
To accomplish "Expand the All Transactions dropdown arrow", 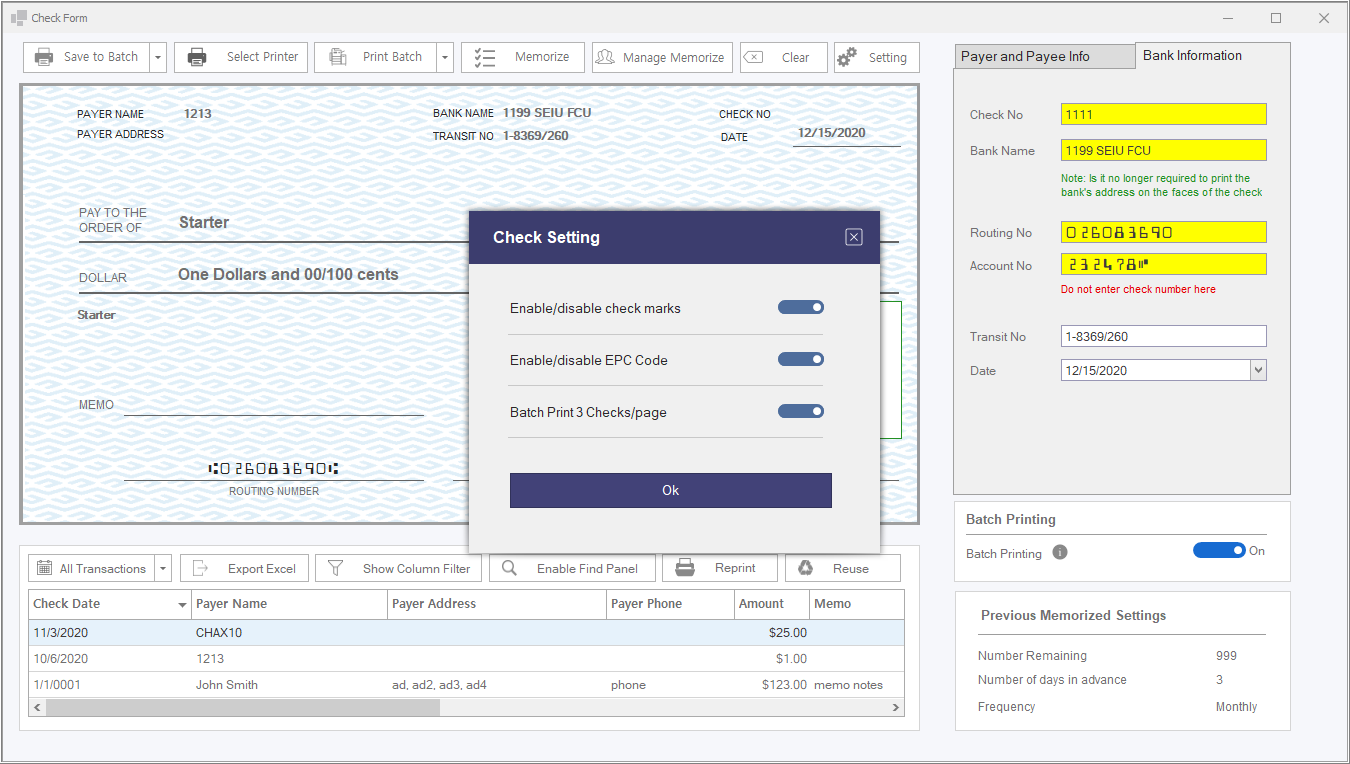I will coord(163,568).
